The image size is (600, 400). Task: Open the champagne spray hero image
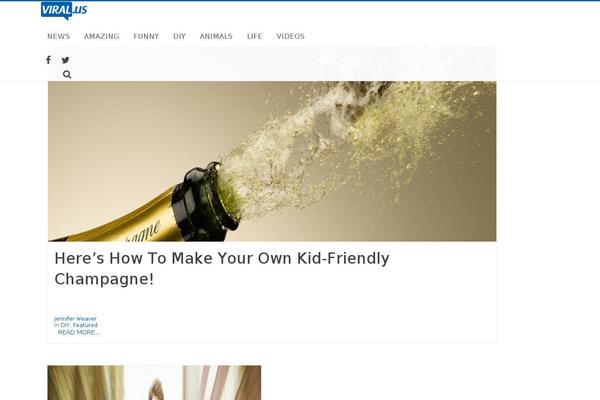point(272,161)
